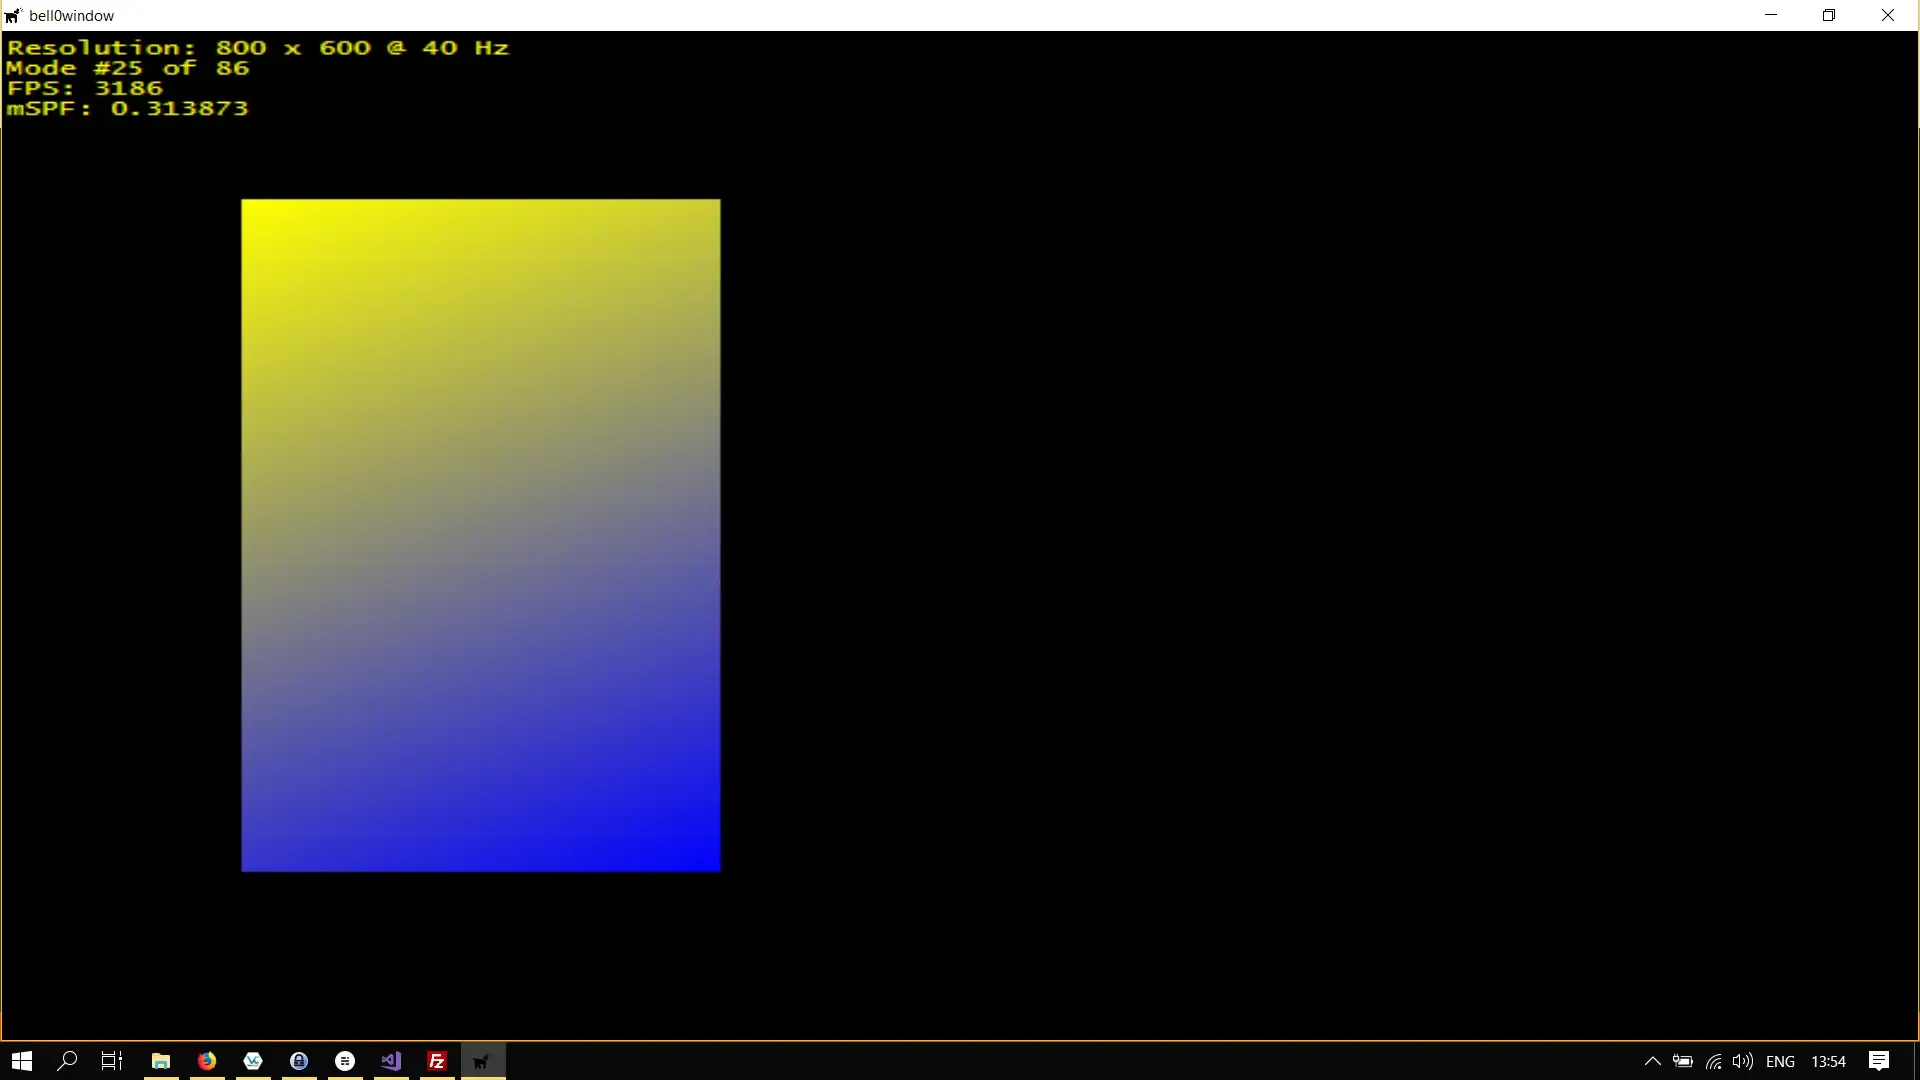Open FileZilla from the taskbar
Image resolution: width=1920 pixels, height=1080 pixels.
point(436,1061)
